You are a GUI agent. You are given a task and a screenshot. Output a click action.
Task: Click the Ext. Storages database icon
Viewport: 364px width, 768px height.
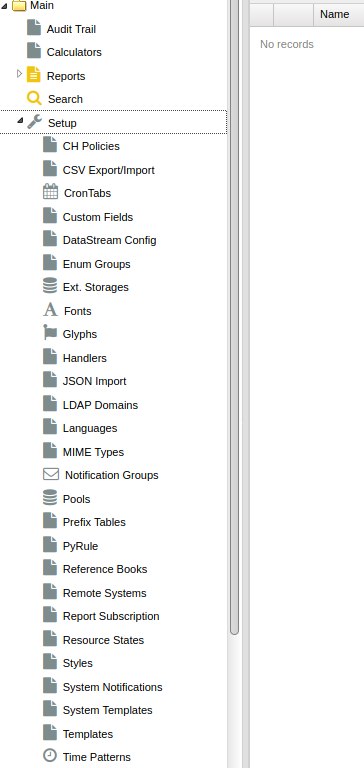(x=50, y=286)
